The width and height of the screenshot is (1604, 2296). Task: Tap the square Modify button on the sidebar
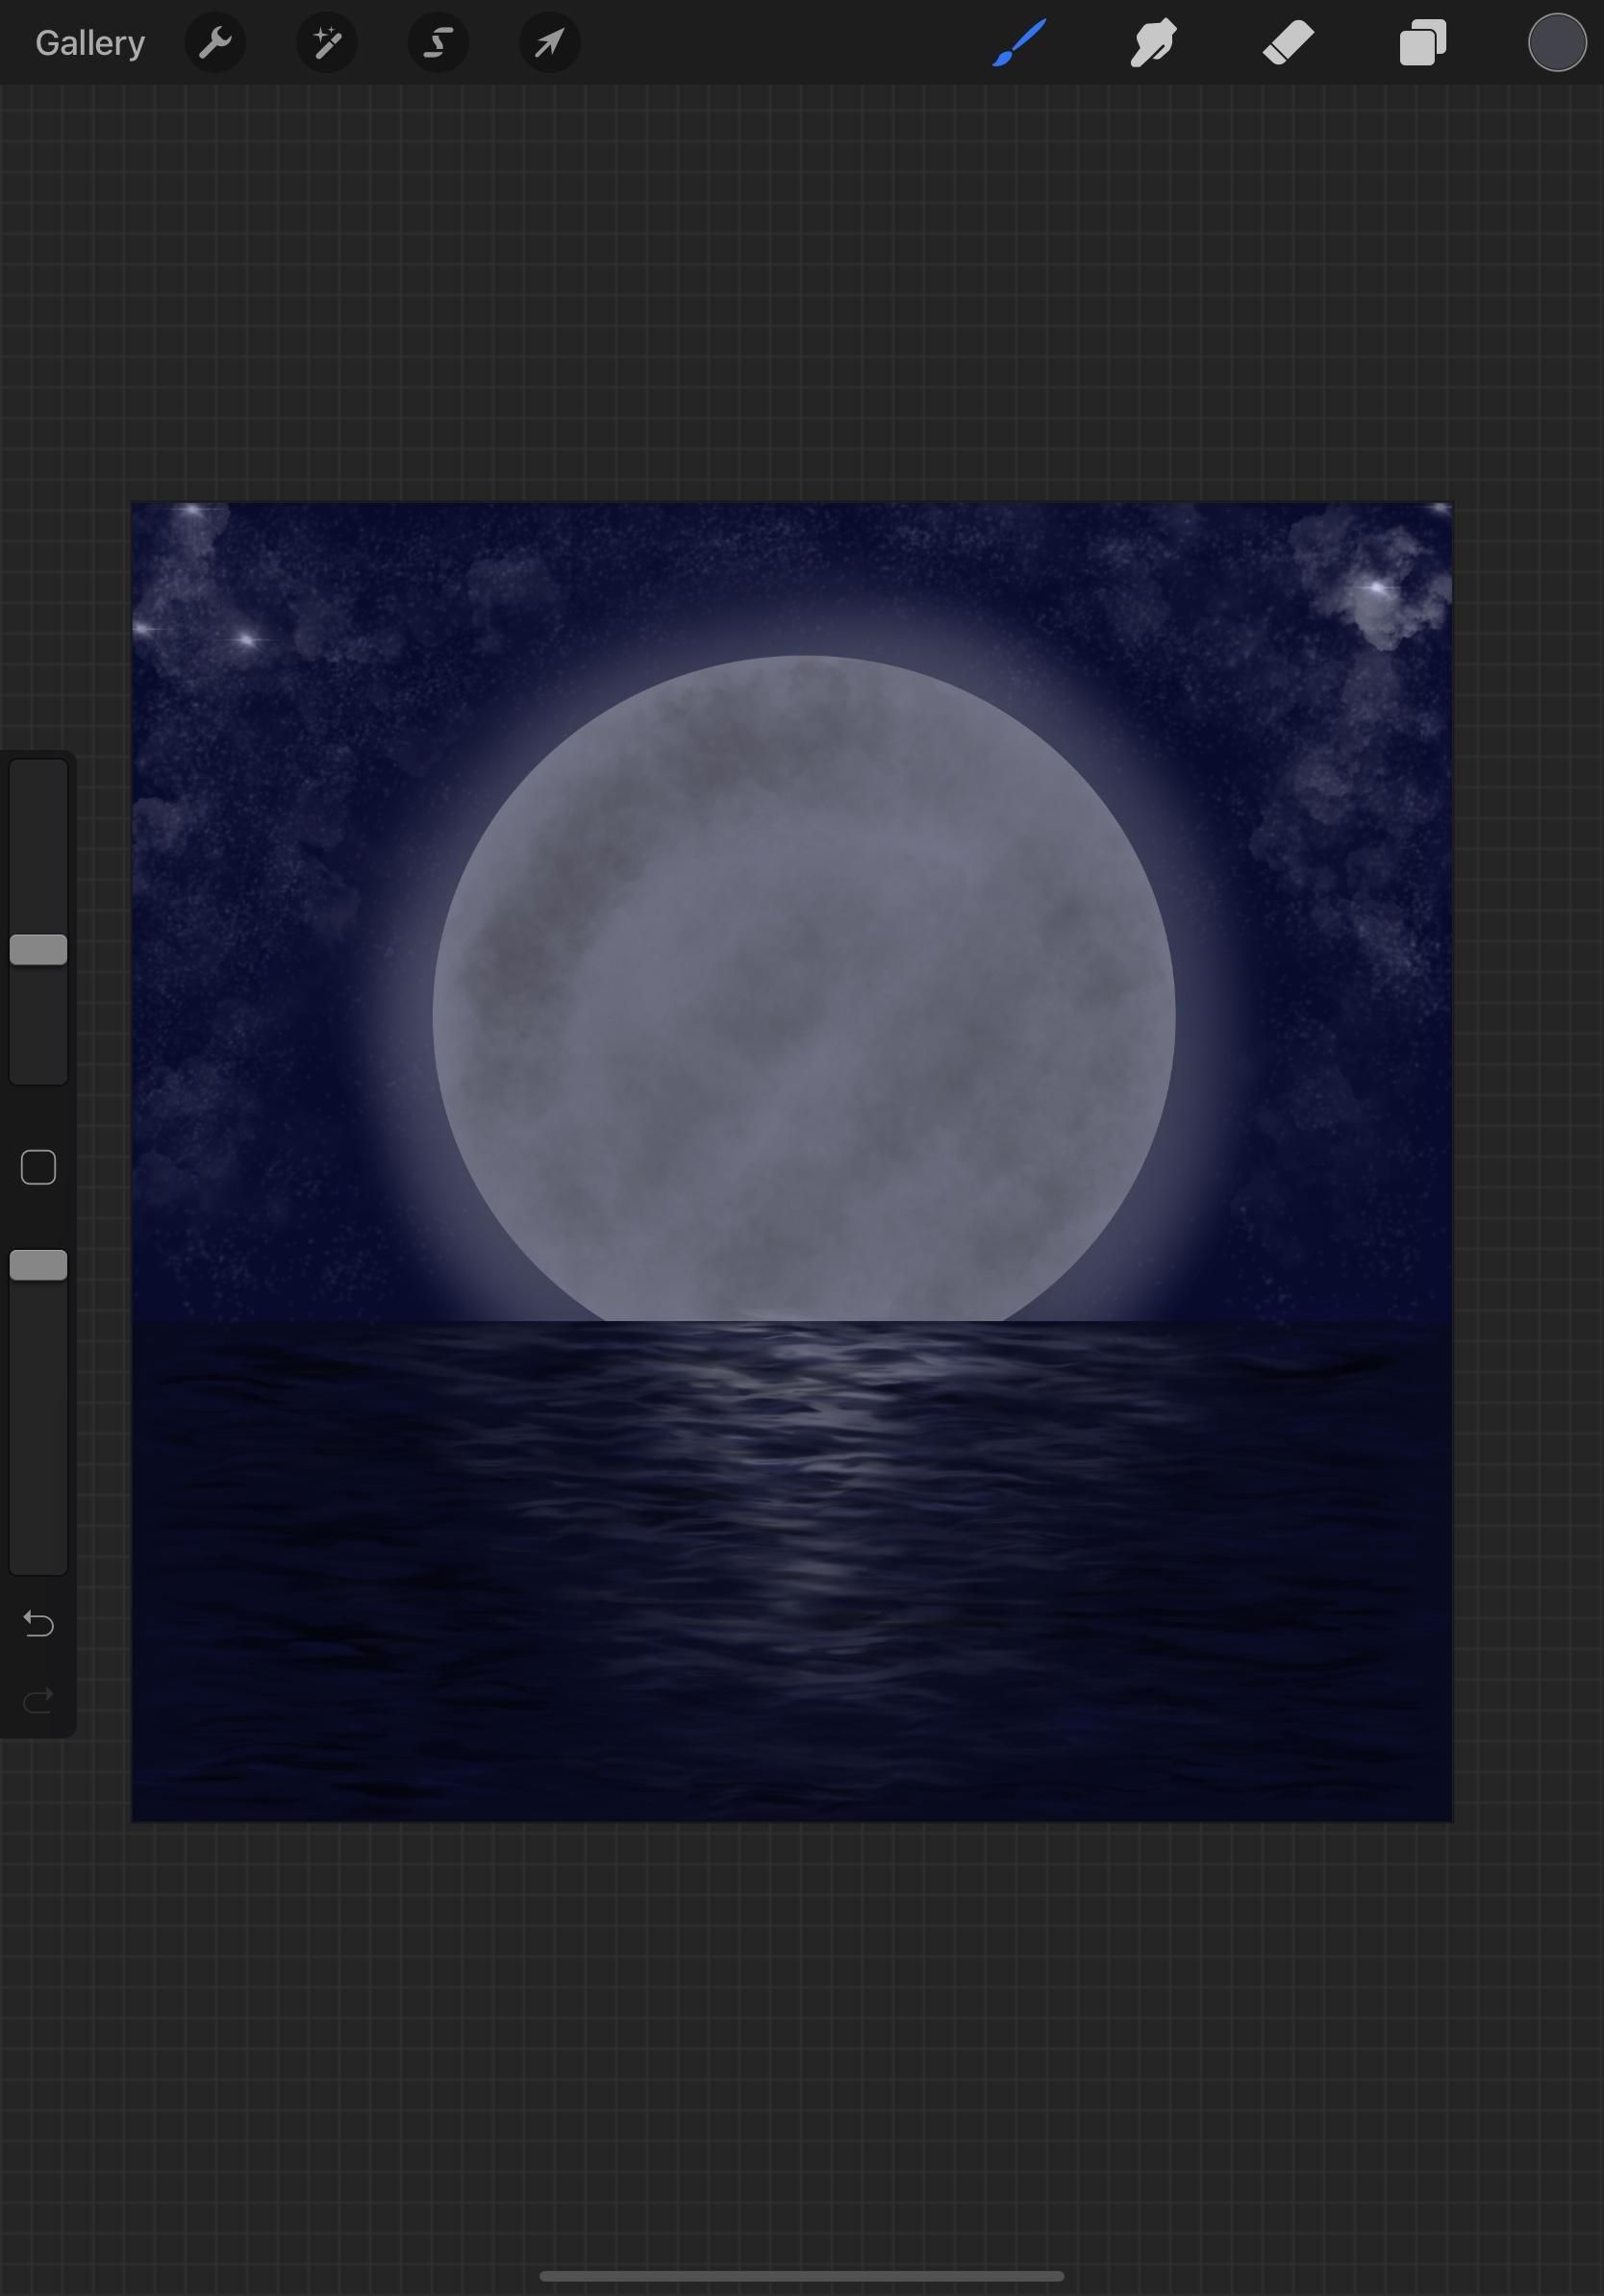(38, 1167)
